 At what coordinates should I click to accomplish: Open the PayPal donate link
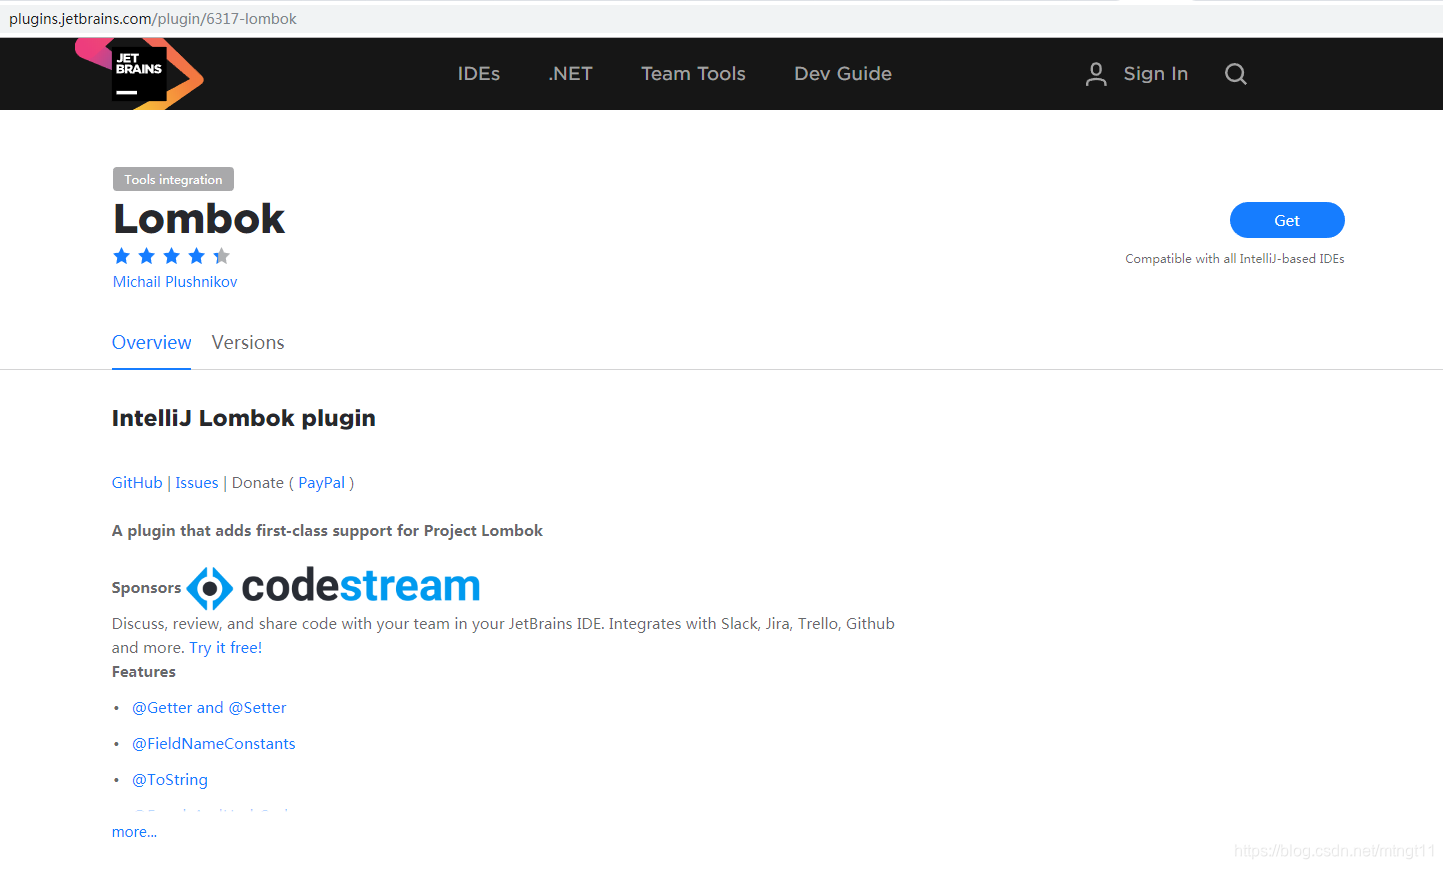pos(321,483)
